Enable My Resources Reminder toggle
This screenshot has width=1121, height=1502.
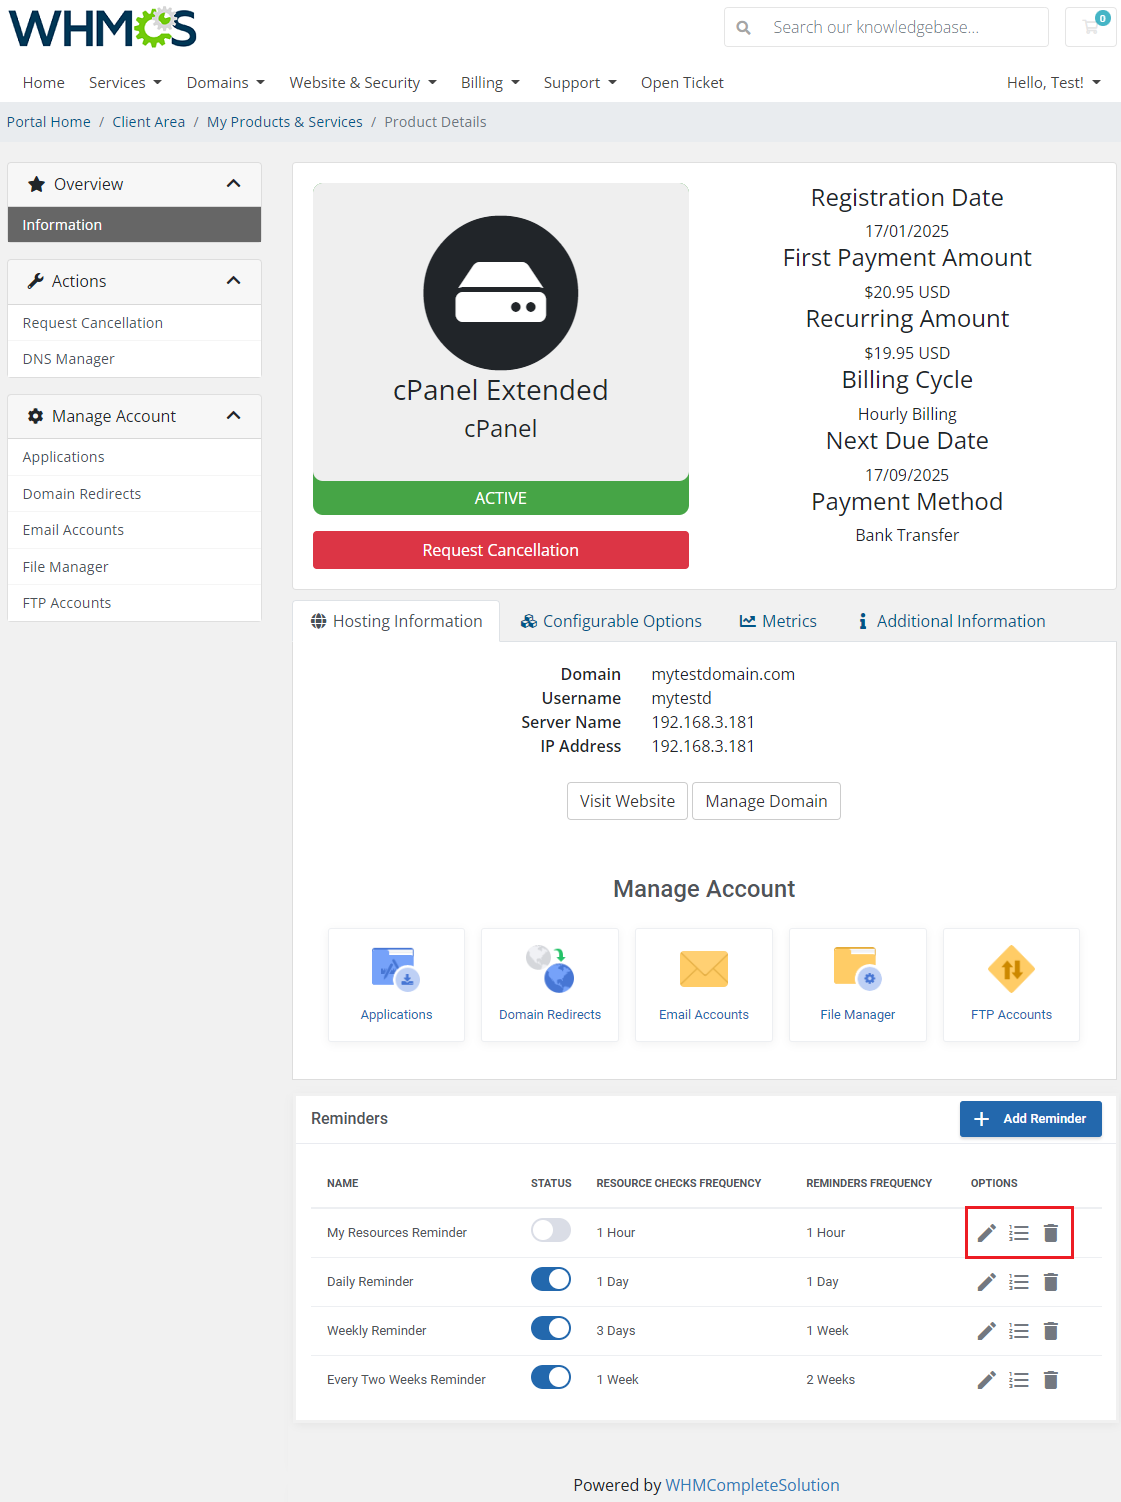[x=551, y=1230]
